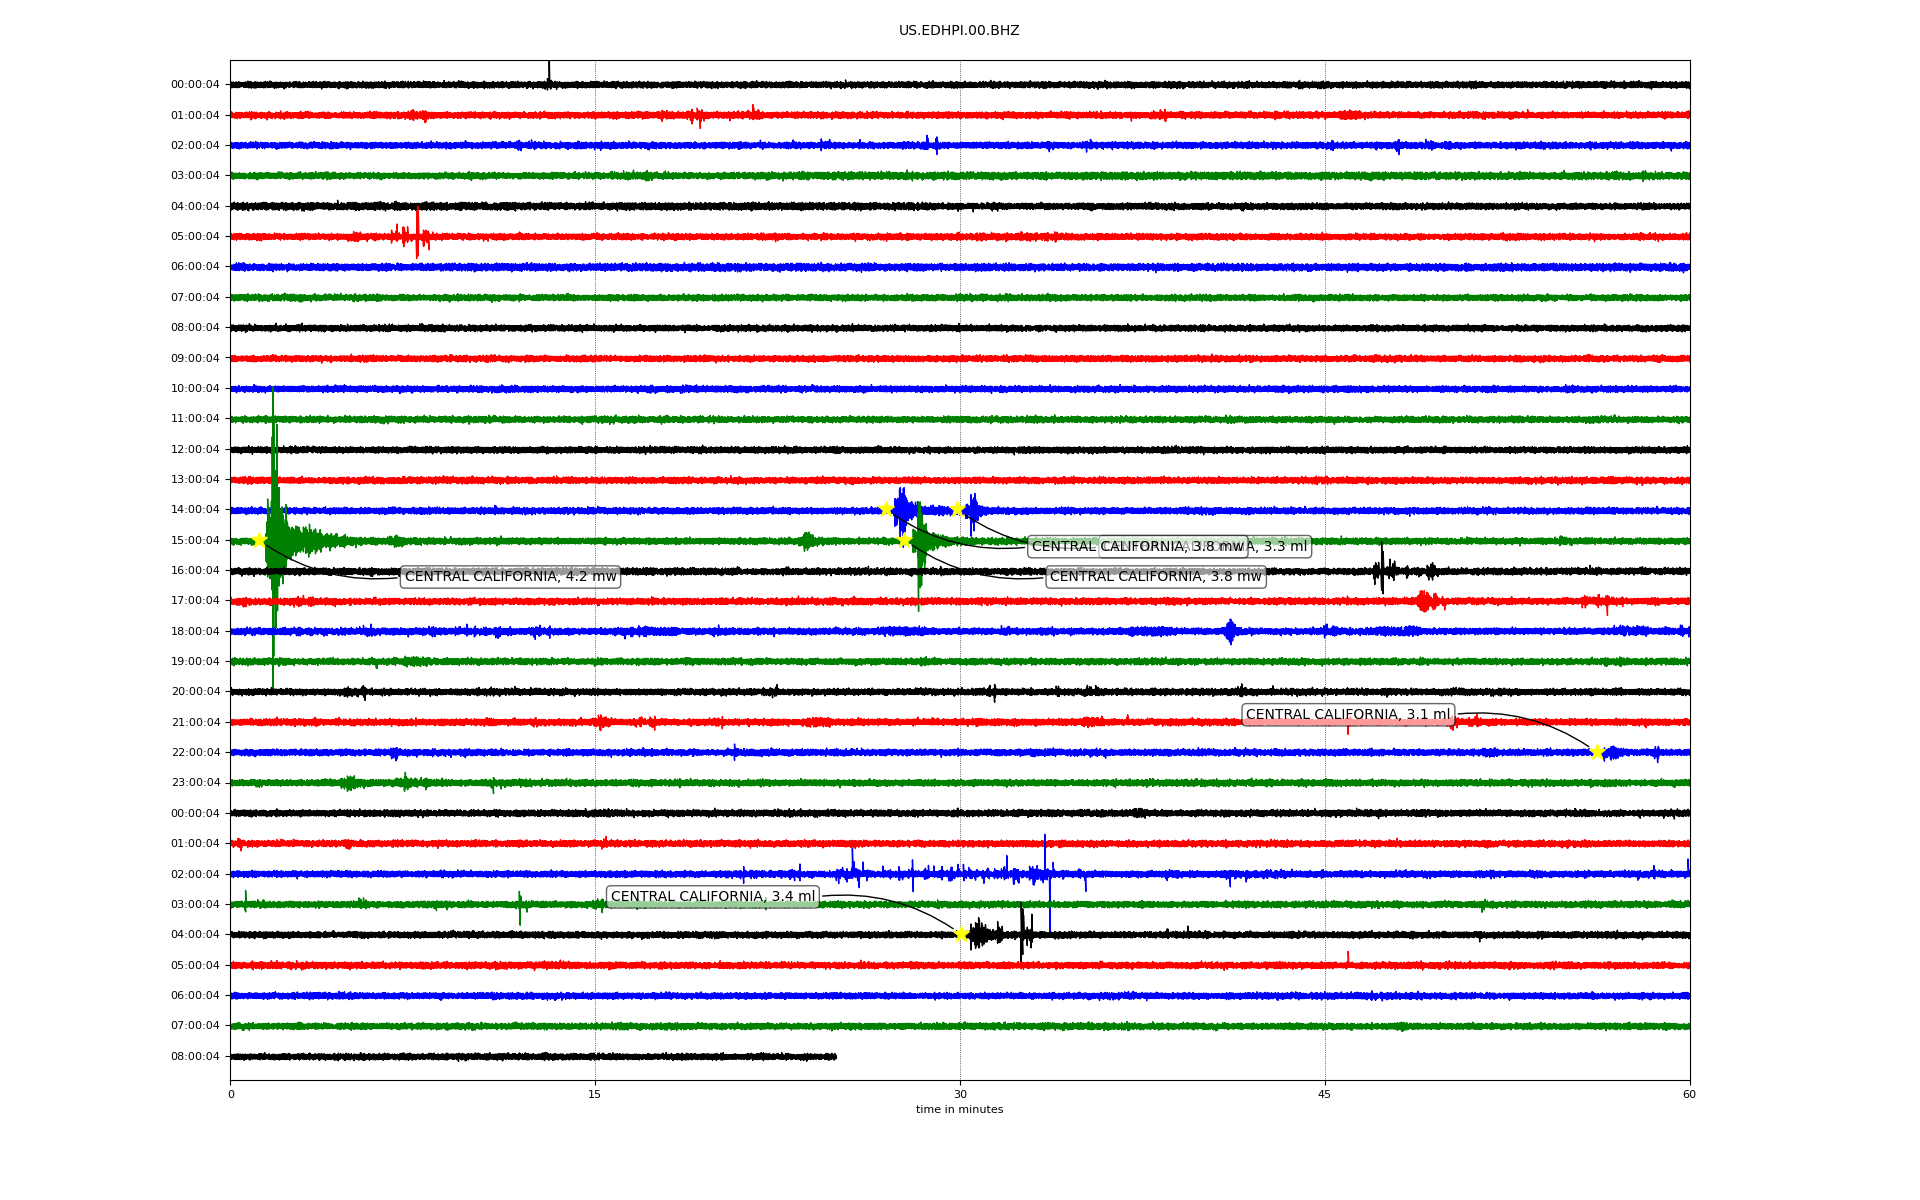Click the star near minute 28 on the 15:00:04 trace
Viewport: 1920px width, 1200px height.
pos(904,541)
